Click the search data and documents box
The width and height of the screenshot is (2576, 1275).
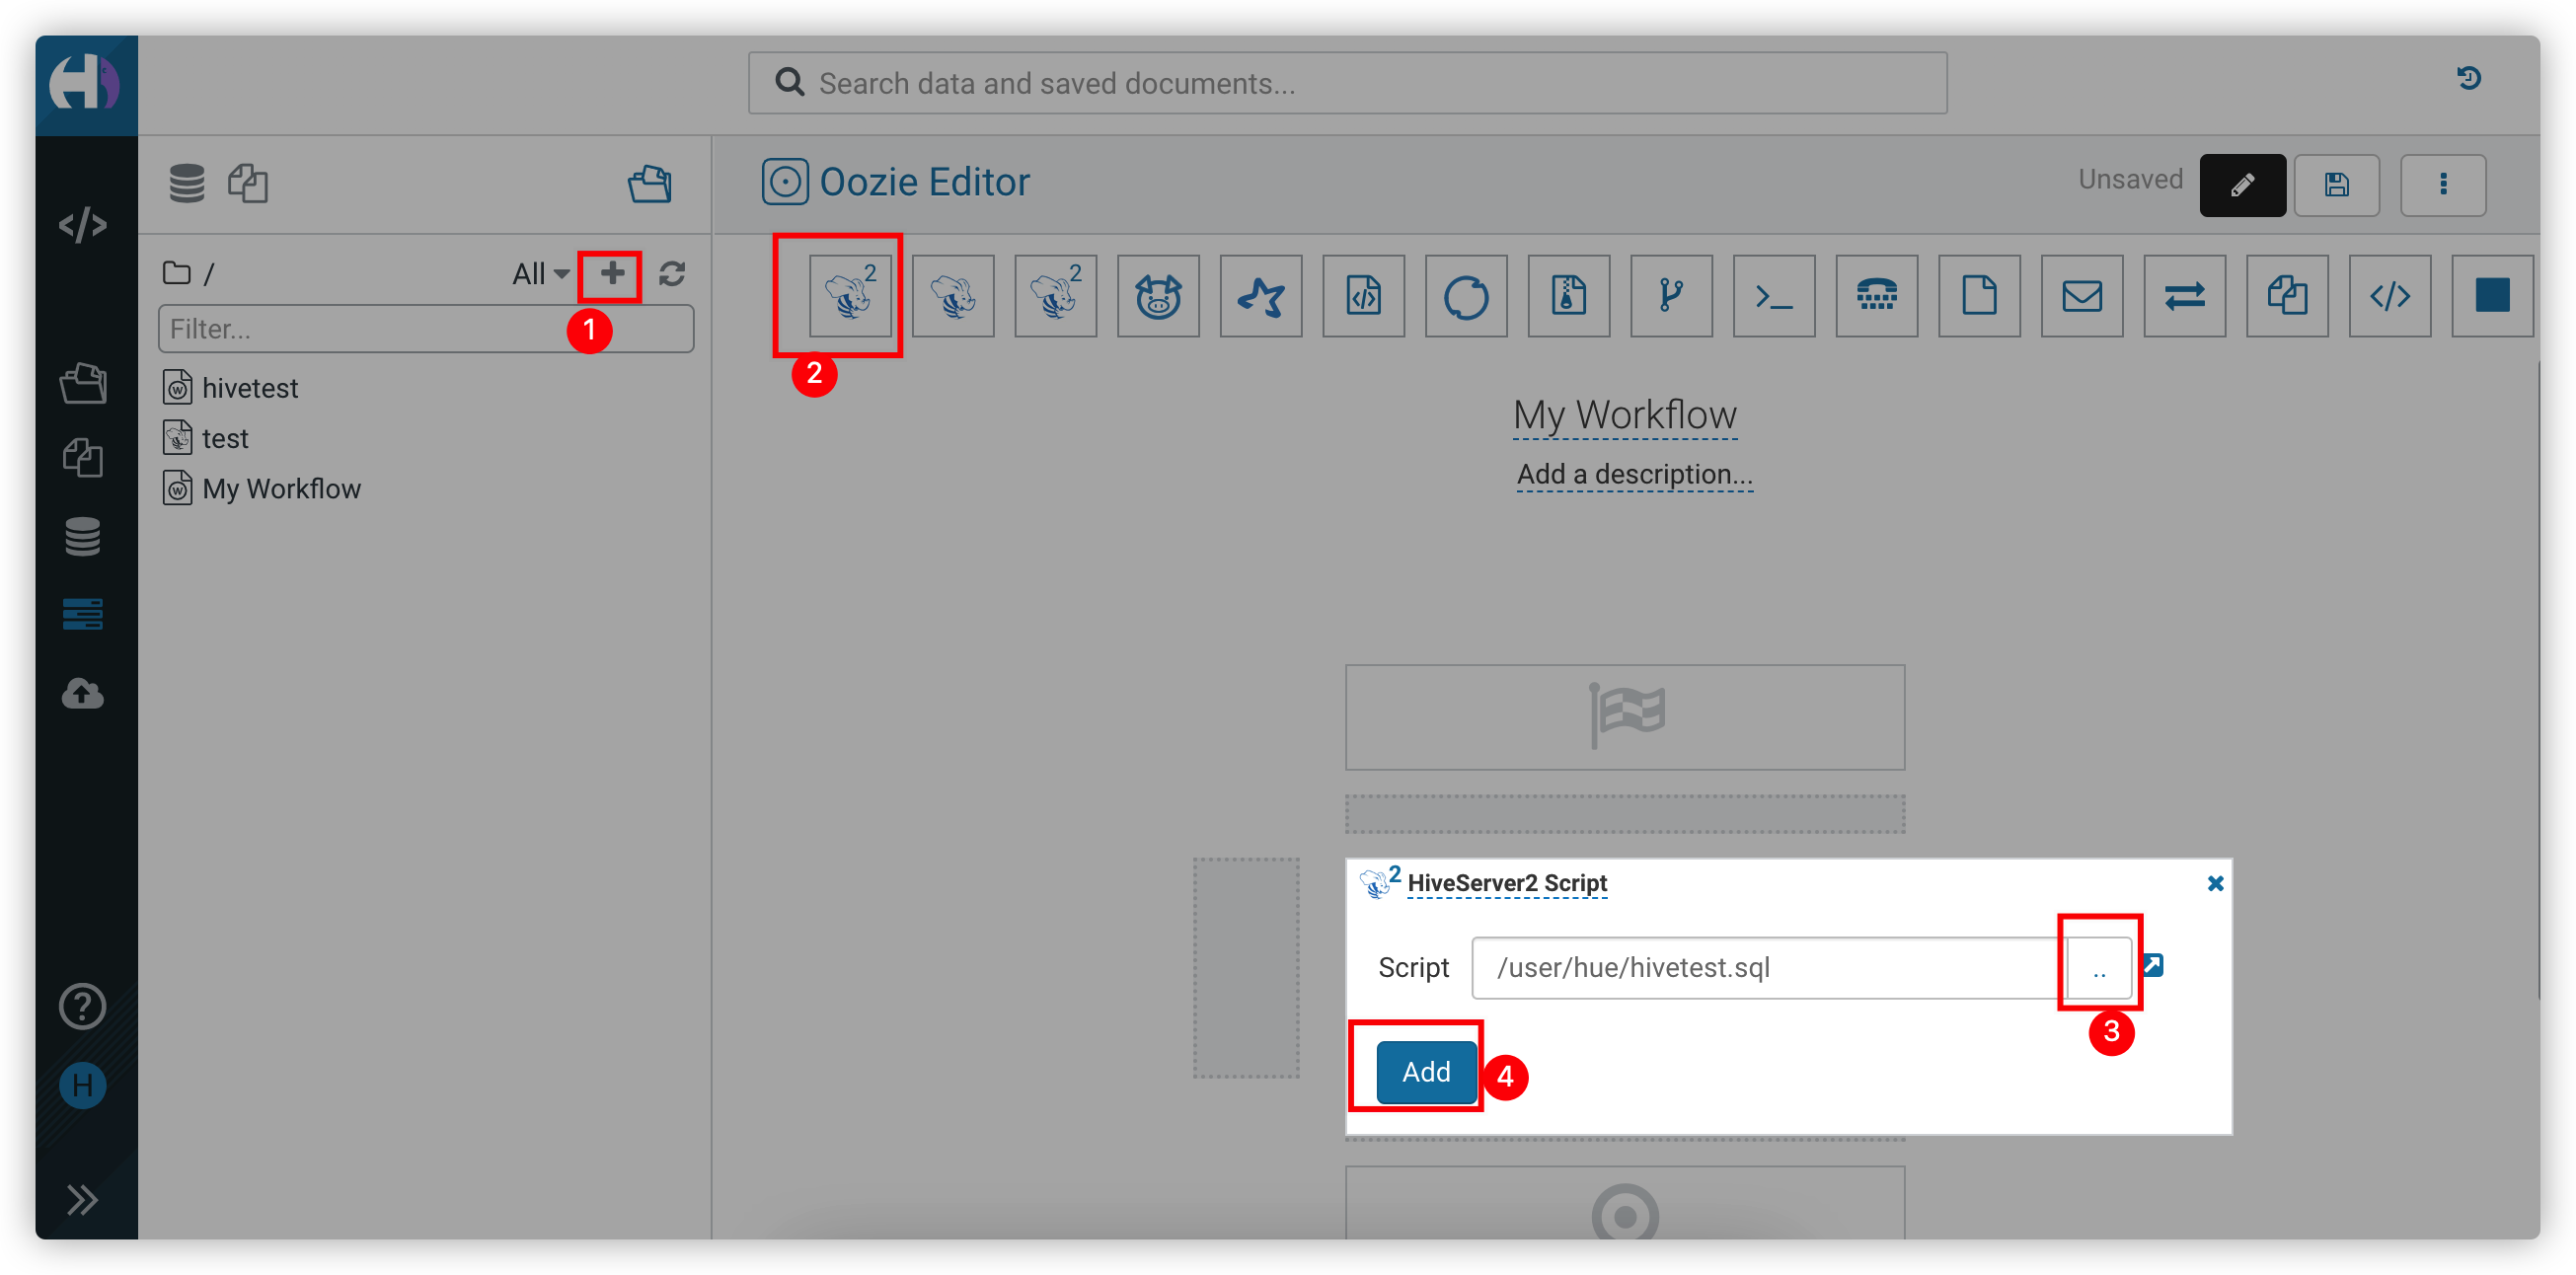point(1347,83)
